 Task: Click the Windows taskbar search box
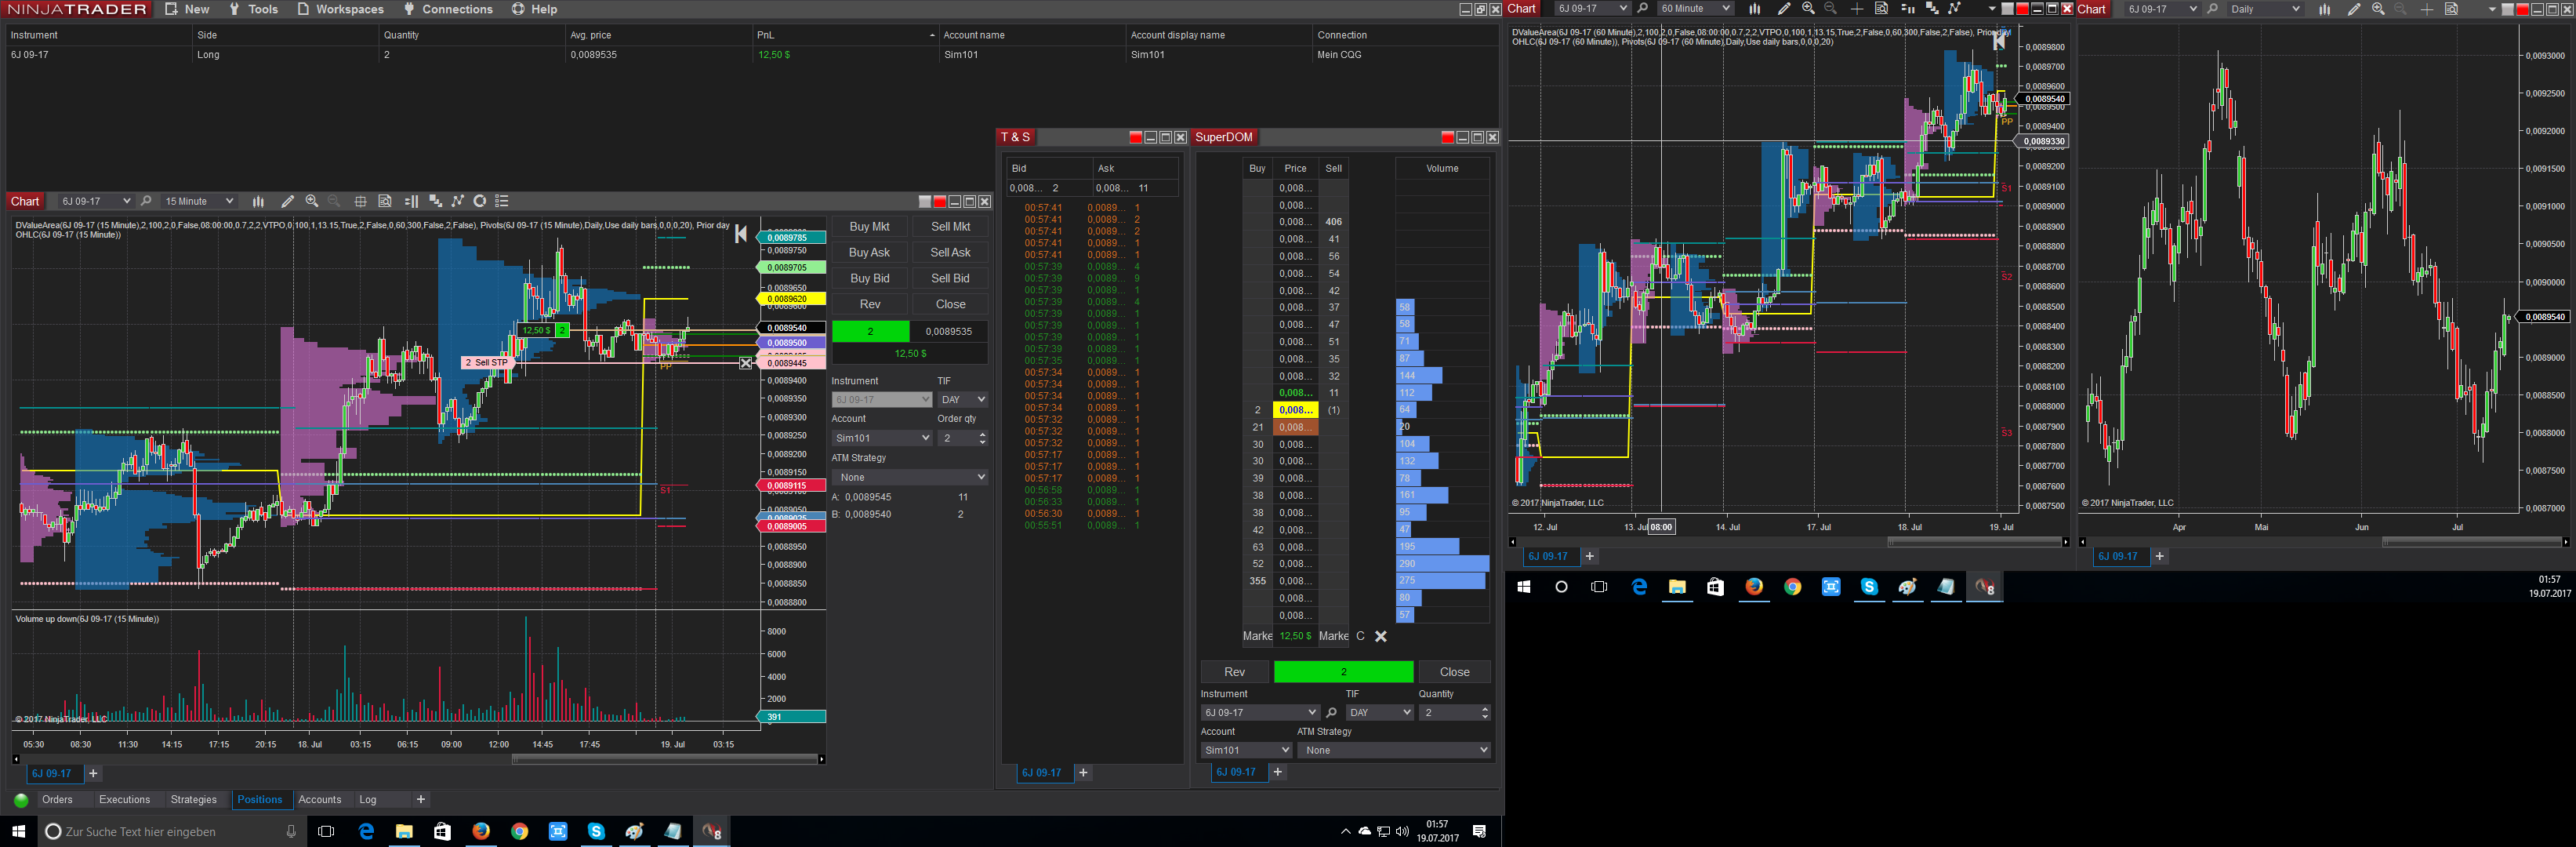point(172,831)
